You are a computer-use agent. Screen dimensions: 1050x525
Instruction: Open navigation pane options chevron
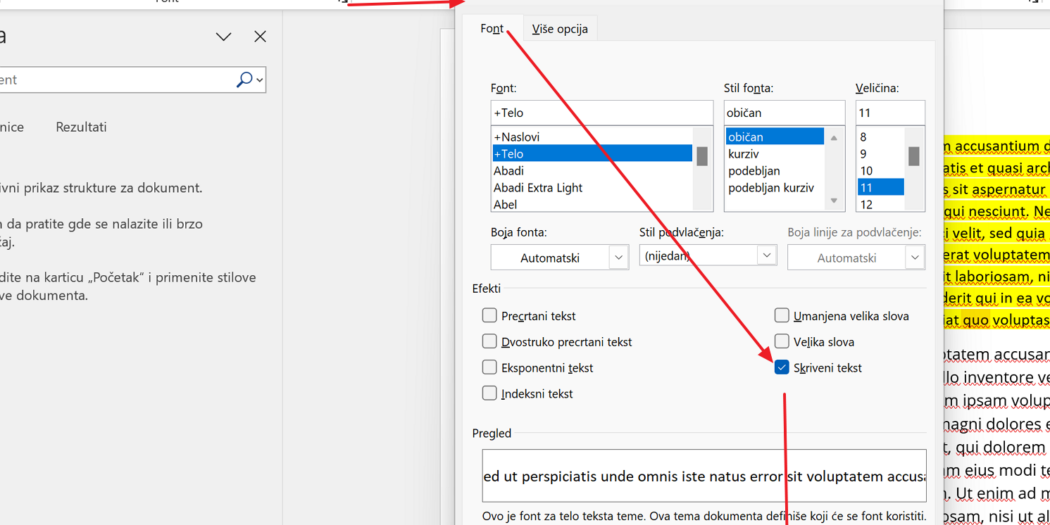click(224, 36)
